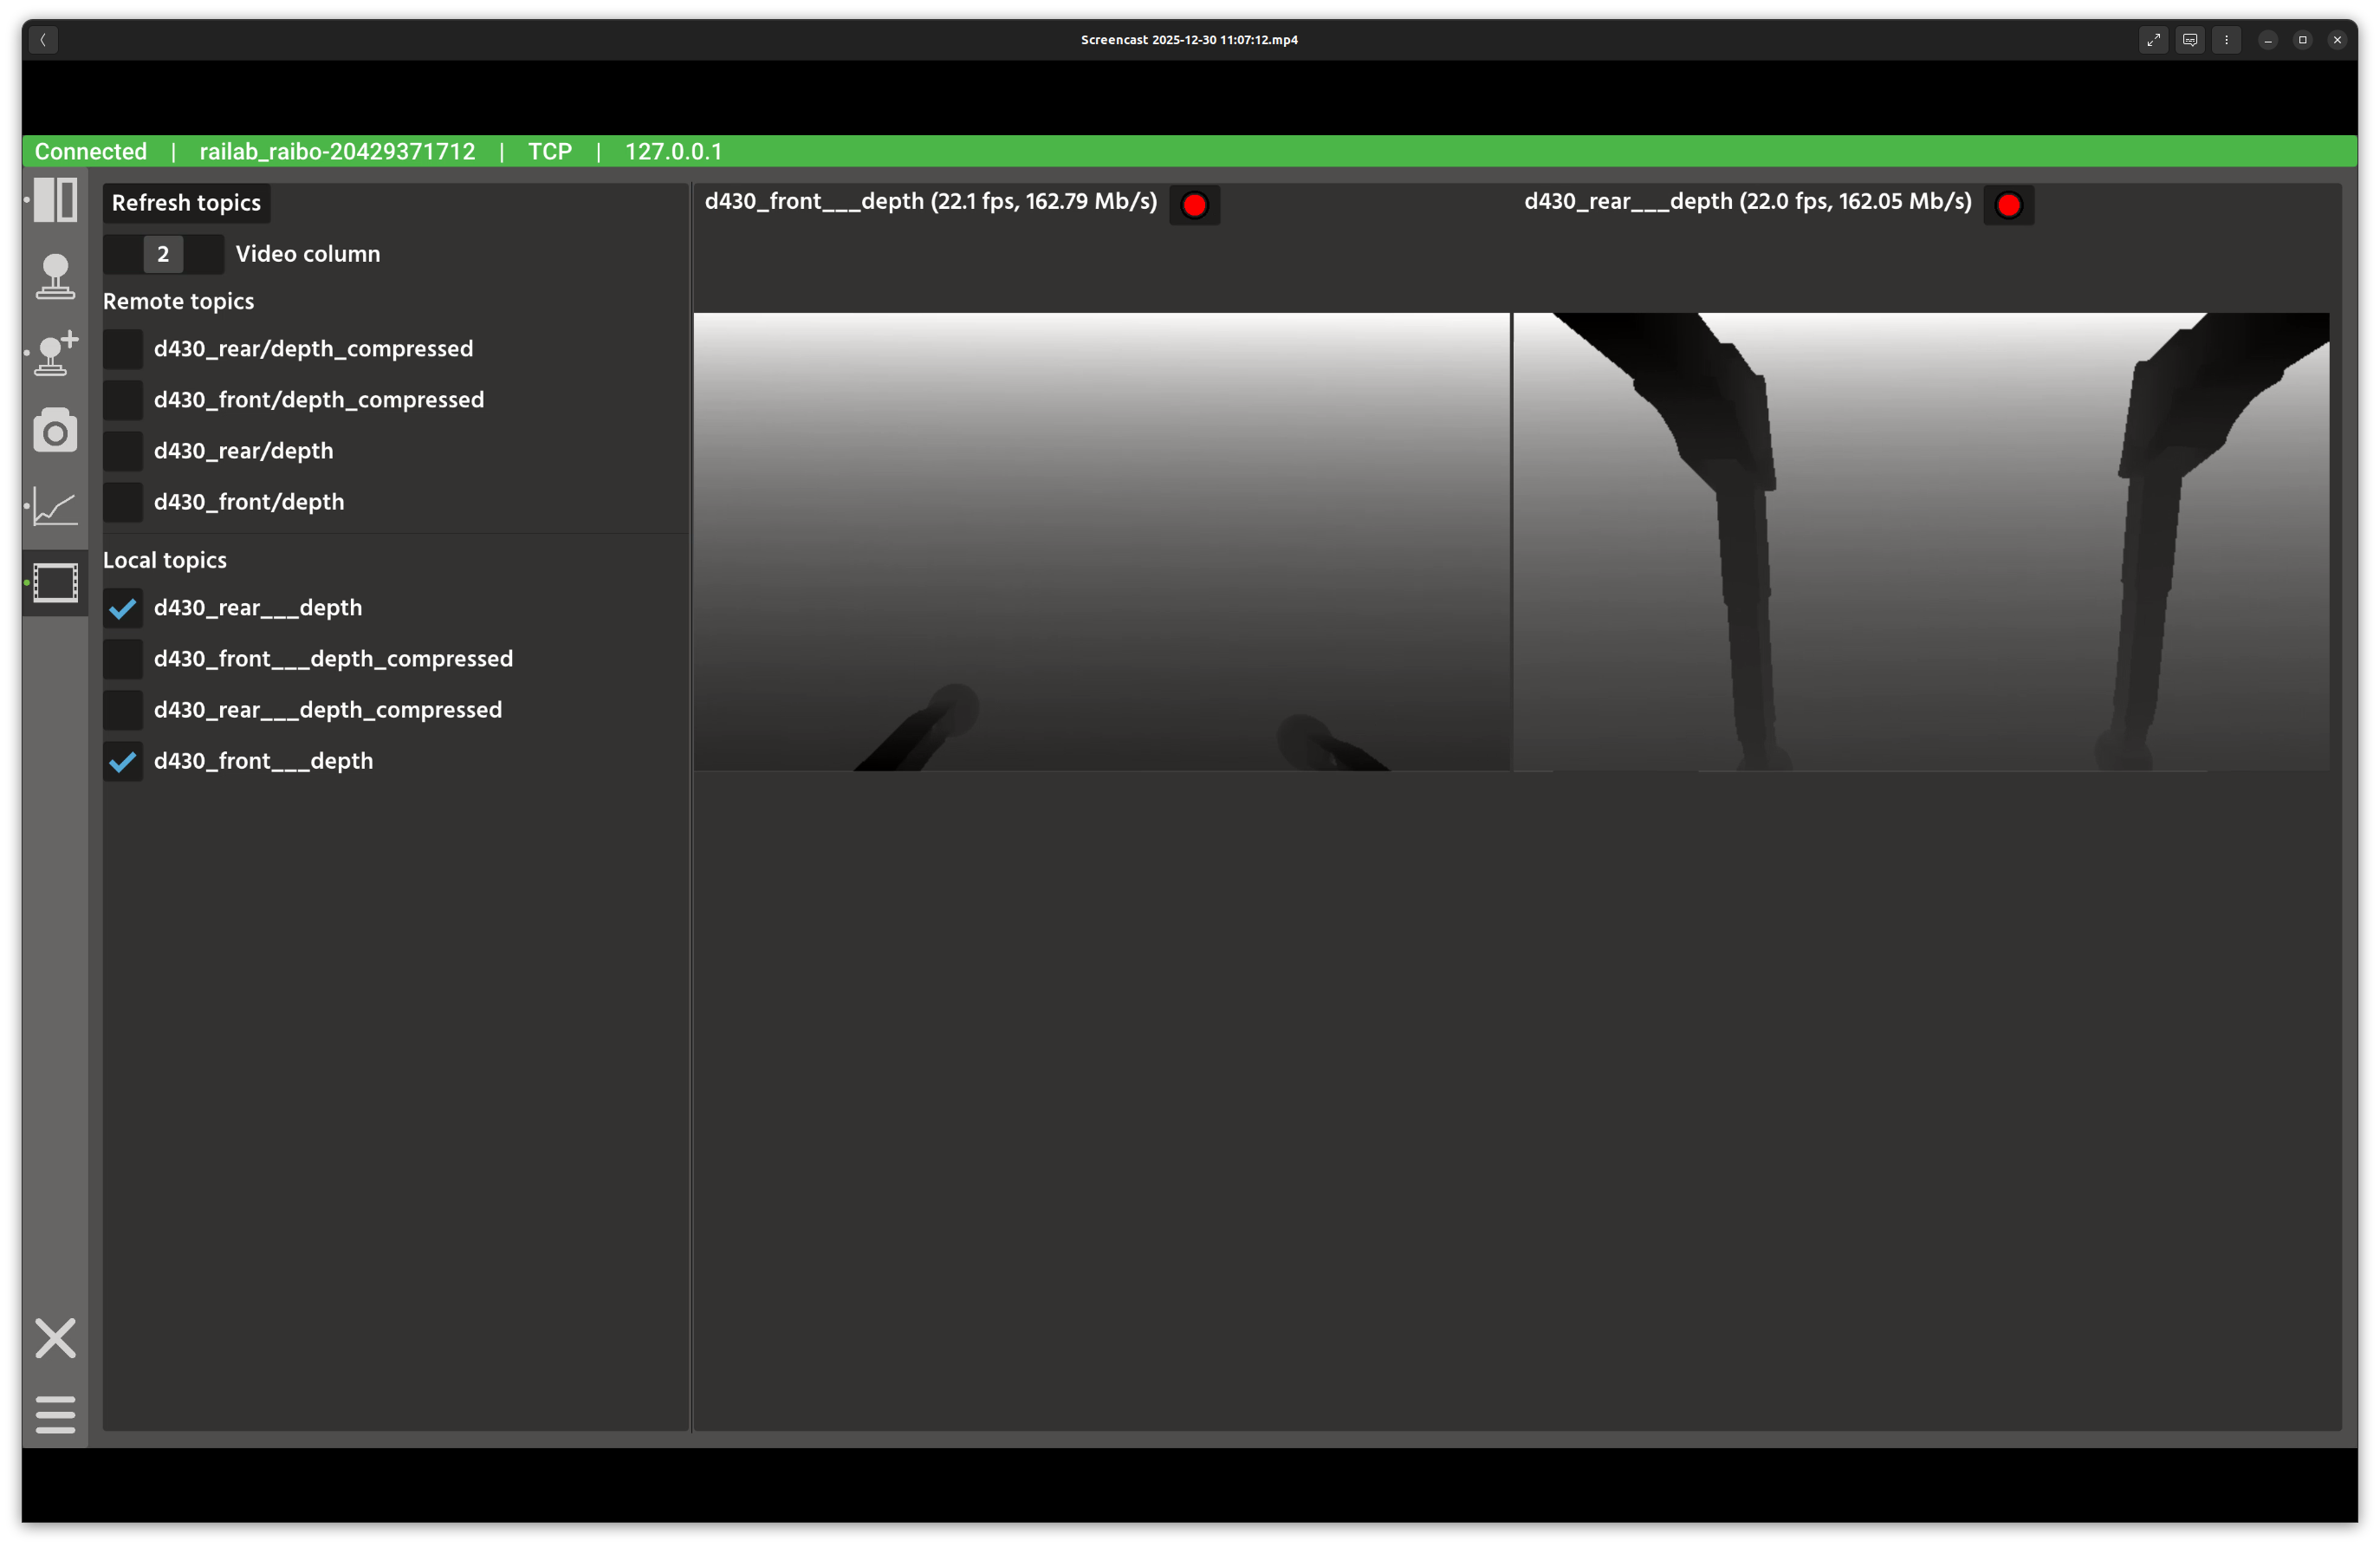2380x1547 pixels.
Task: Click record button for d430_rear___depth stream
Action: point(2008,205)
